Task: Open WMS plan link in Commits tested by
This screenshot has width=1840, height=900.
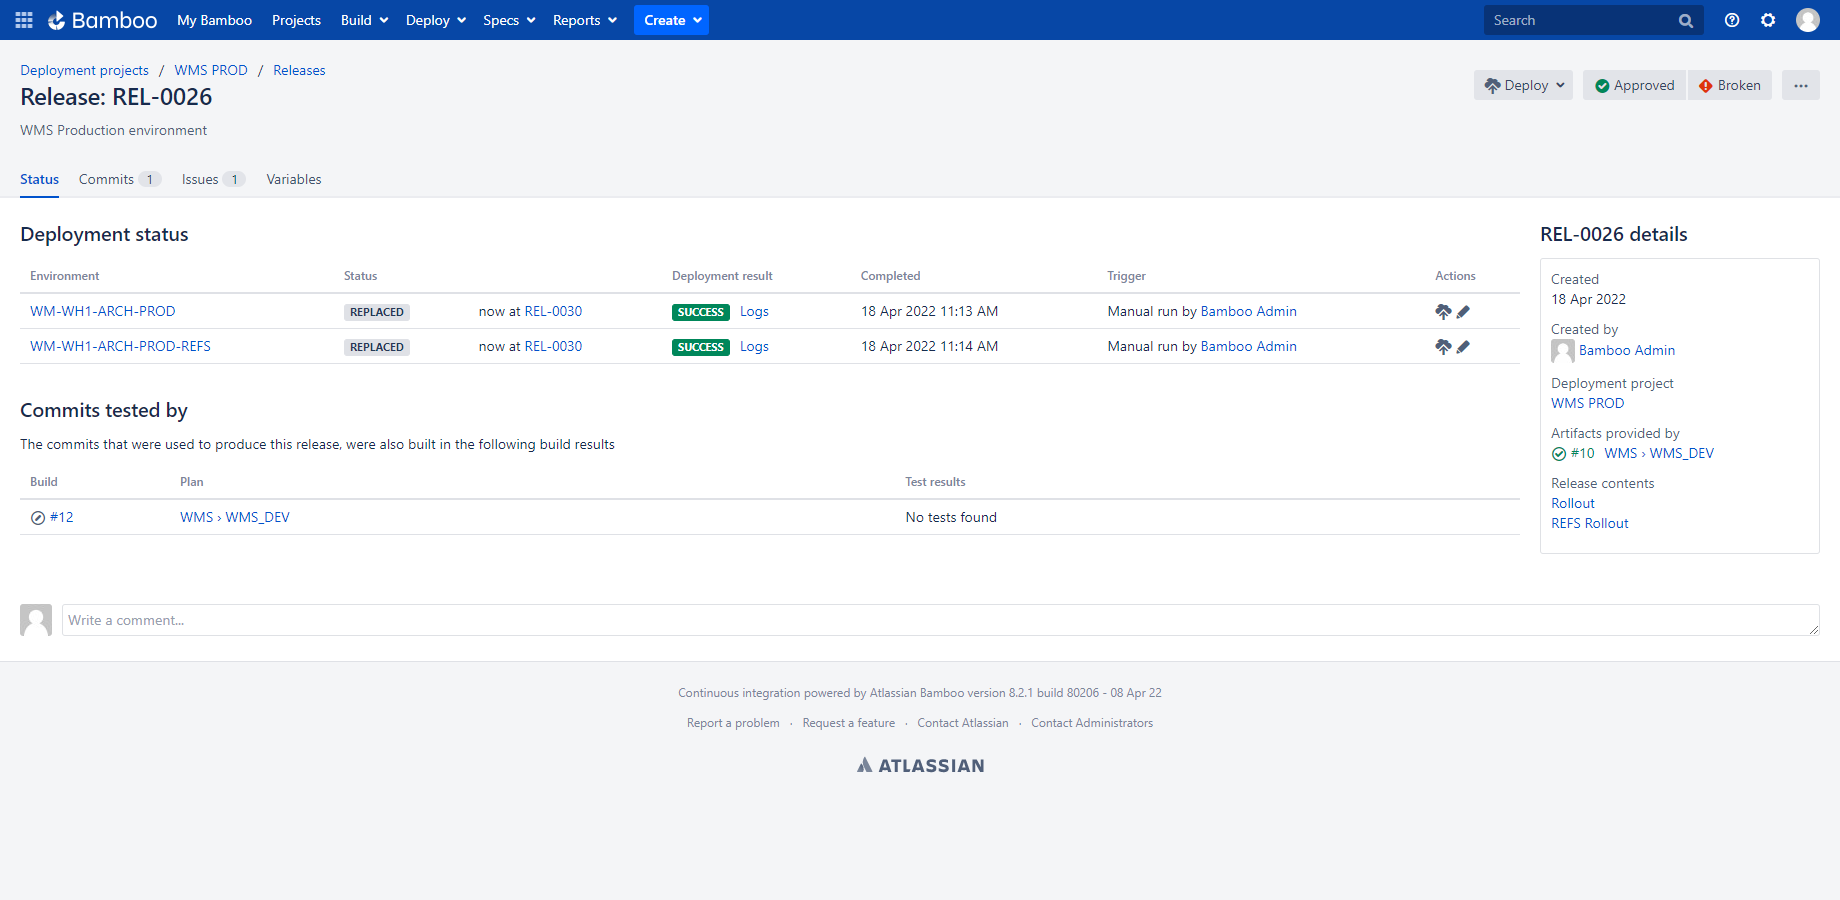Action: coord(196,518)
